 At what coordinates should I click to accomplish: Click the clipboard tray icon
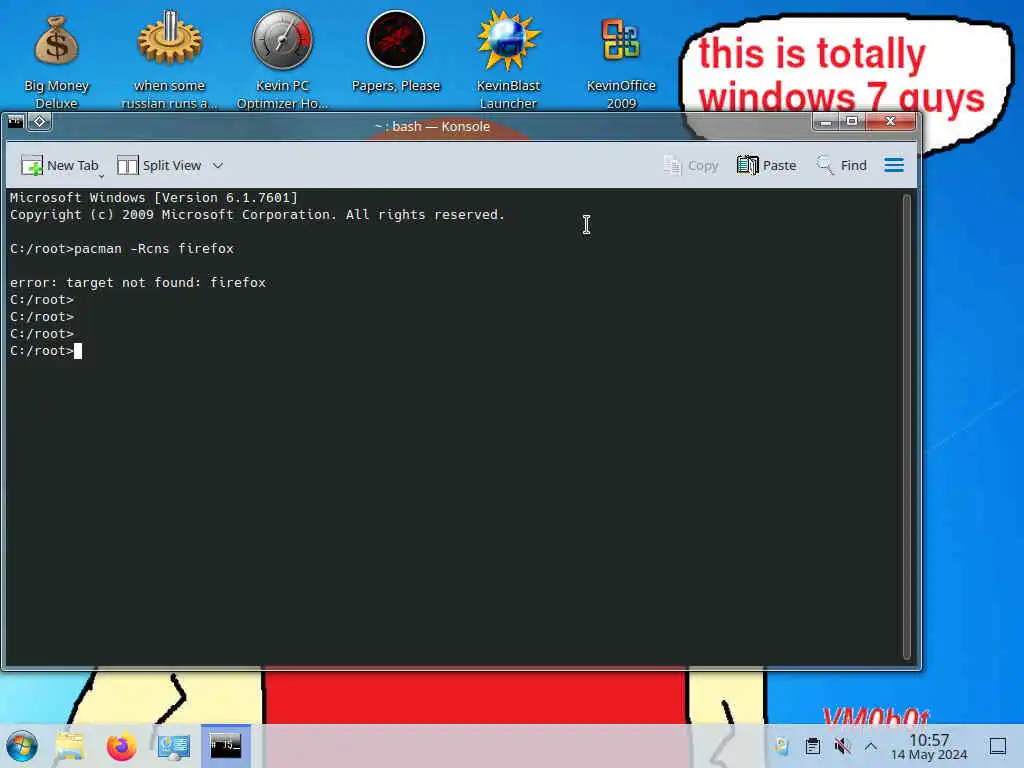tap(812, 746)
